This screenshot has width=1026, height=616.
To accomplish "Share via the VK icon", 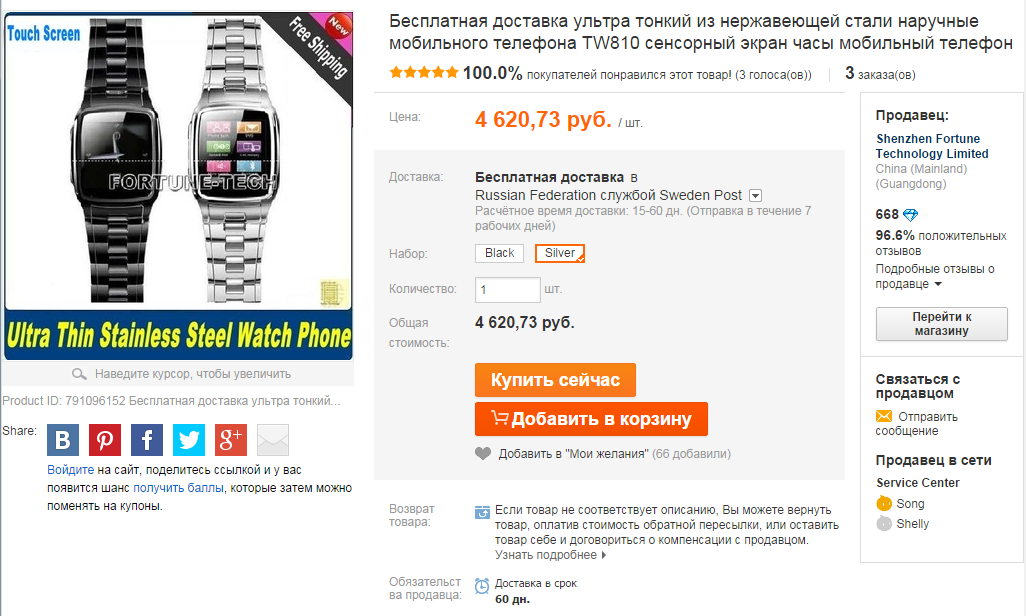I will tap(63, 439).
